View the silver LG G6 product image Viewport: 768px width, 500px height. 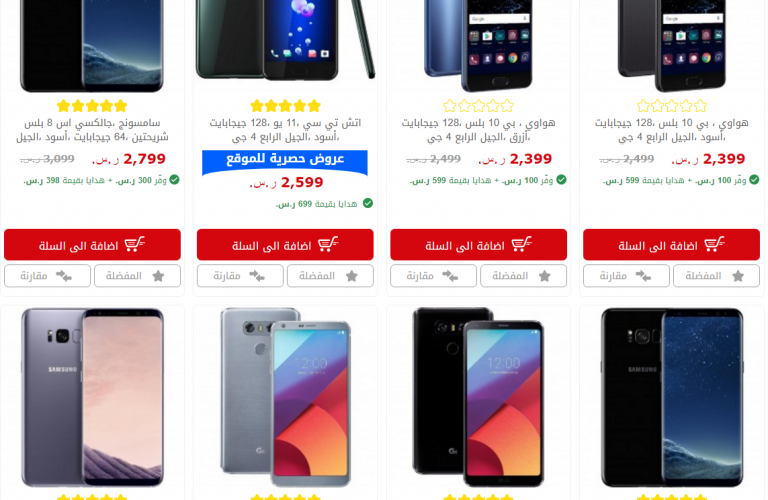pos(286,397)
